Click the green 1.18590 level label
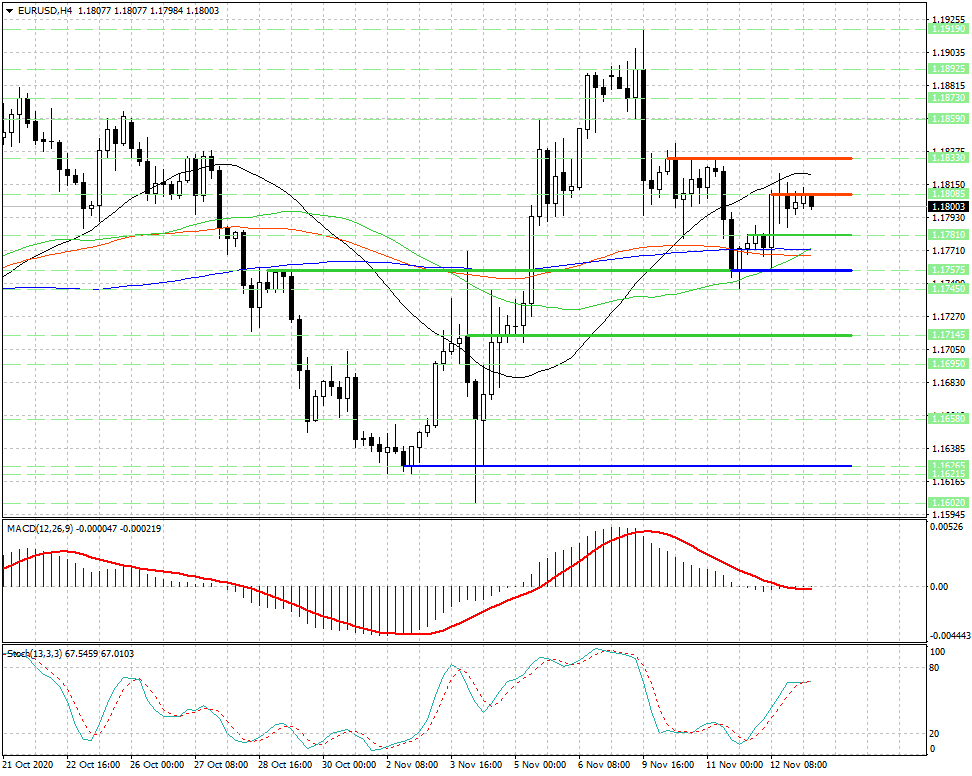The image size is (972, 776). pyautogui.click(x=948, y=118)
